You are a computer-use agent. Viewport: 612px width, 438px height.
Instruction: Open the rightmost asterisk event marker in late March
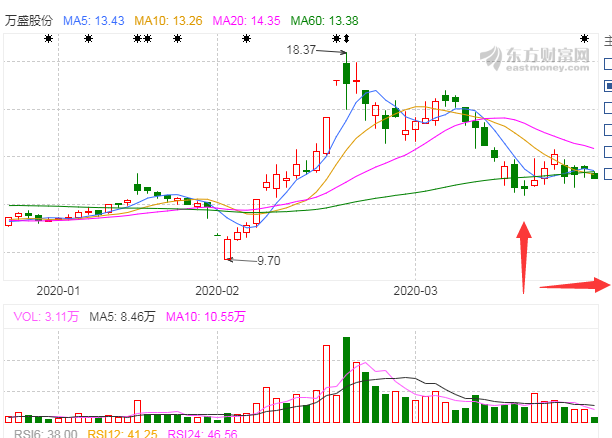584,39
